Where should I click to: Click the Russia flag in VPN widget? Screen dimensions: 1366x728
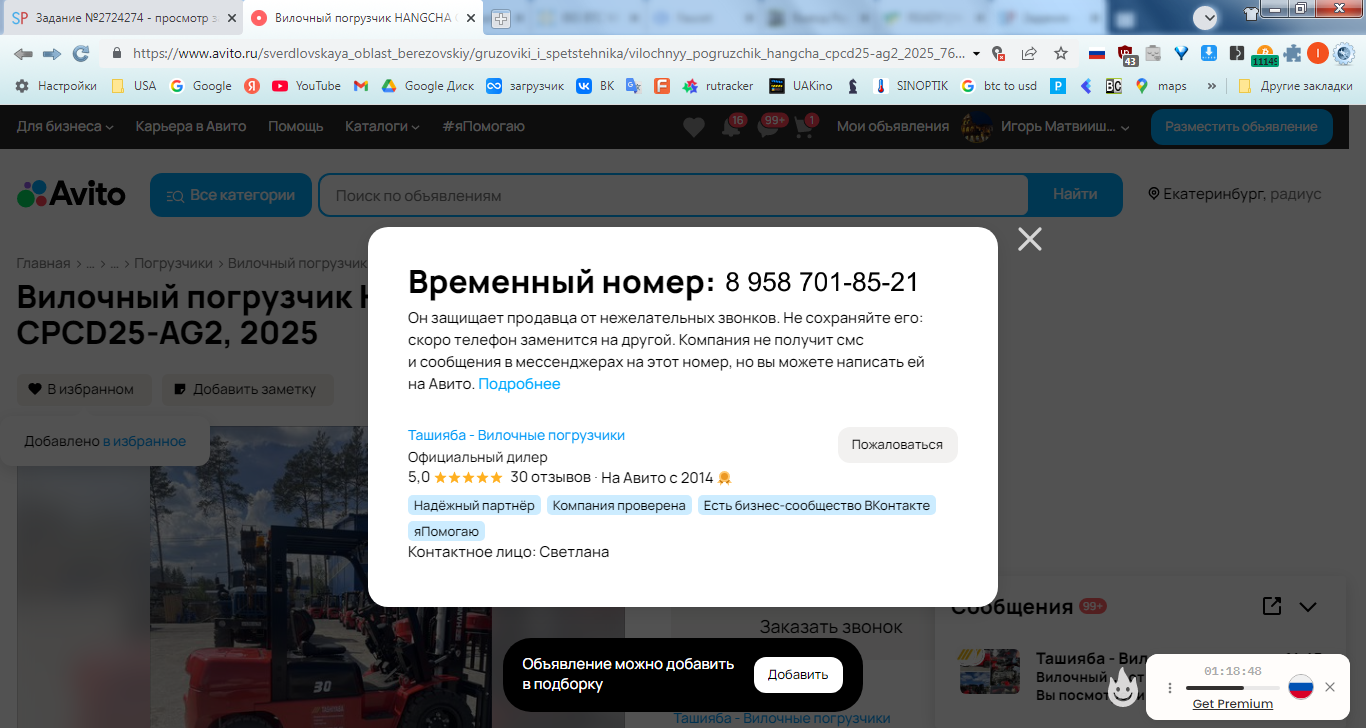pyautogui.click(x=1300, y=687)
